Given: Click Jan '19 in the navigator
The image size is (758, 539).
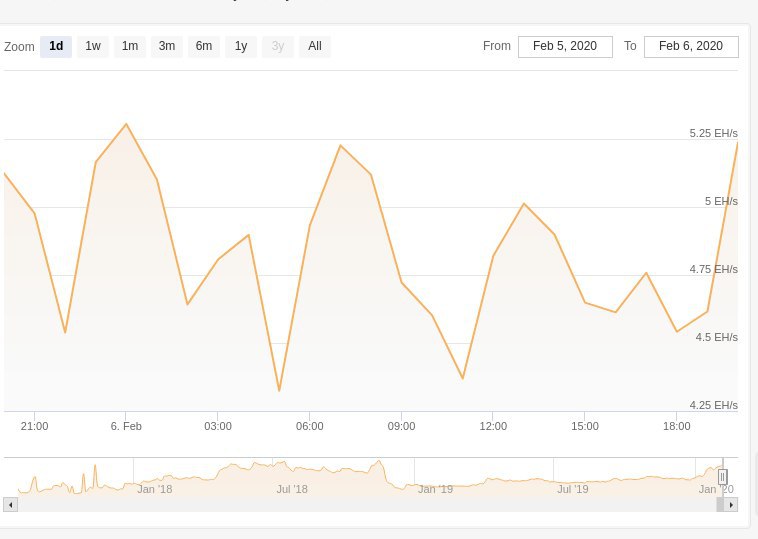Looking at the screenshot, I should click(435, 489).
